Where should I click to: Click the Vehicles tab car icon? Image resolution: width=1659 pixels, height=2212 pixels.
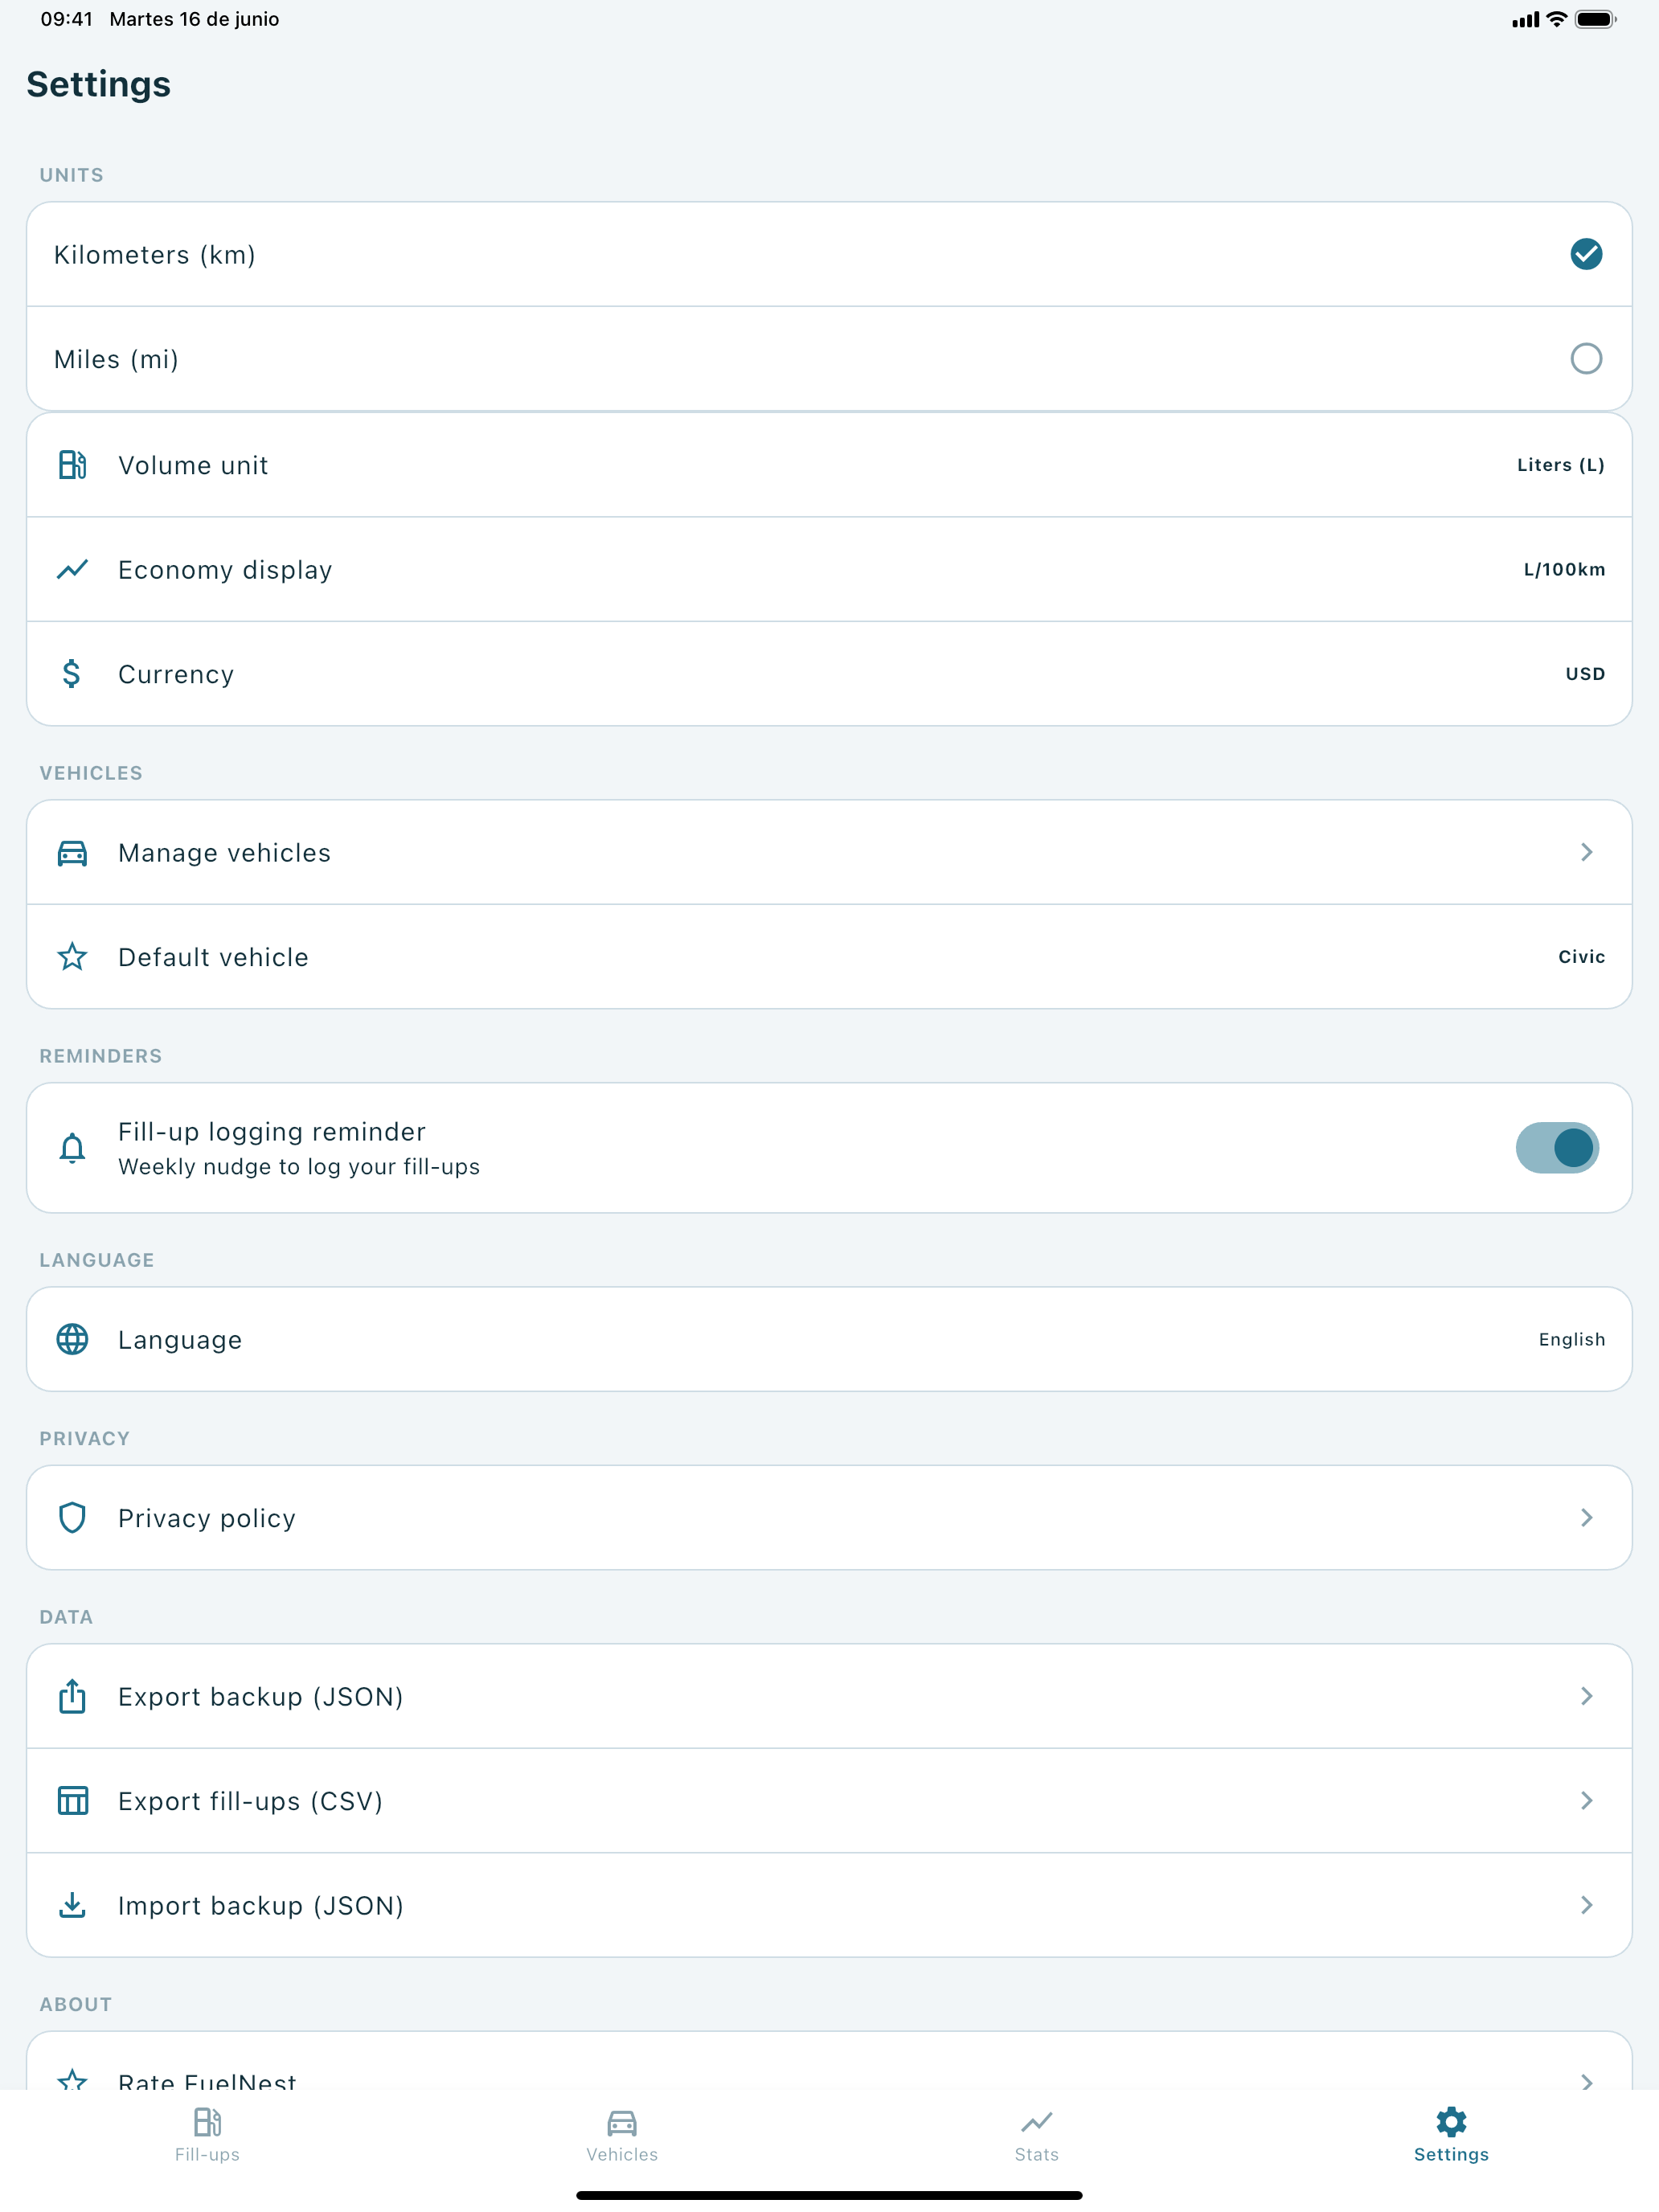click(622, 2121)
